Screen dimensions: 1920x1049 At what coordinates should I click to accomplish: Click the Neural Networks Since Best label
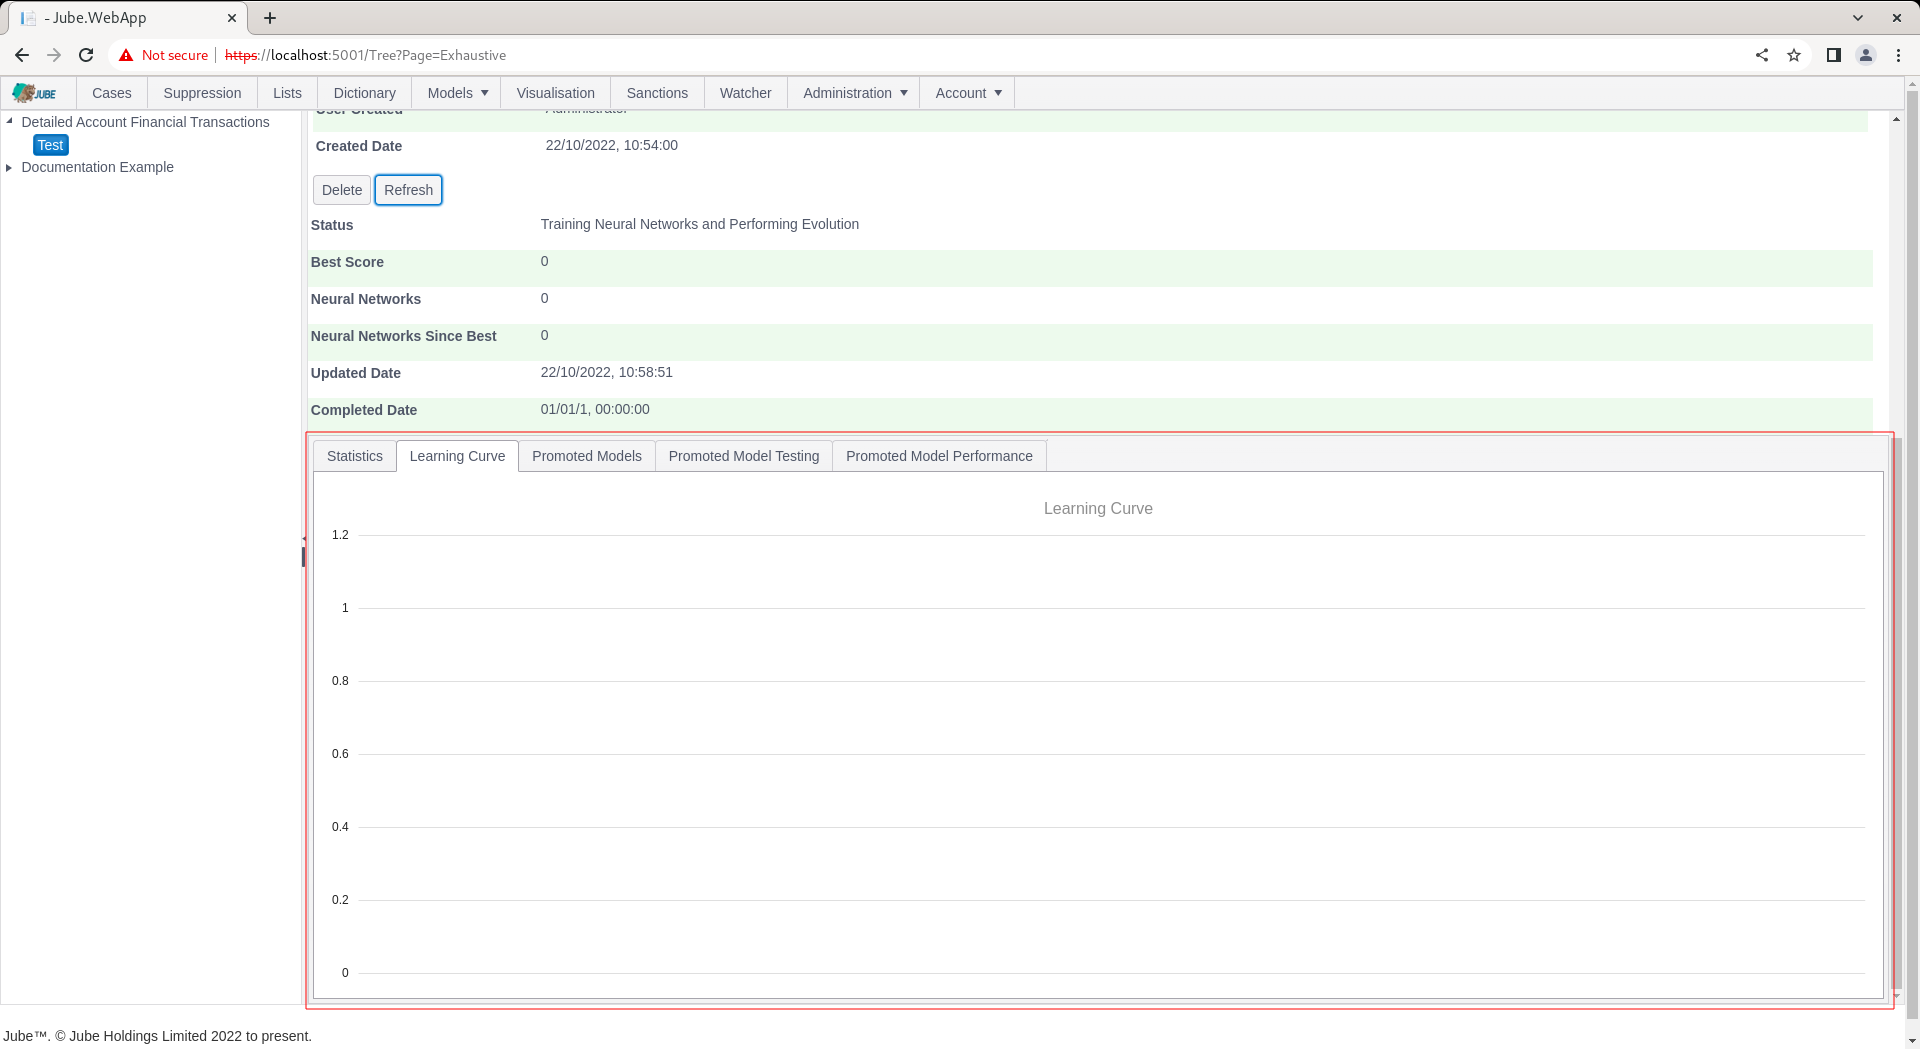403,336
